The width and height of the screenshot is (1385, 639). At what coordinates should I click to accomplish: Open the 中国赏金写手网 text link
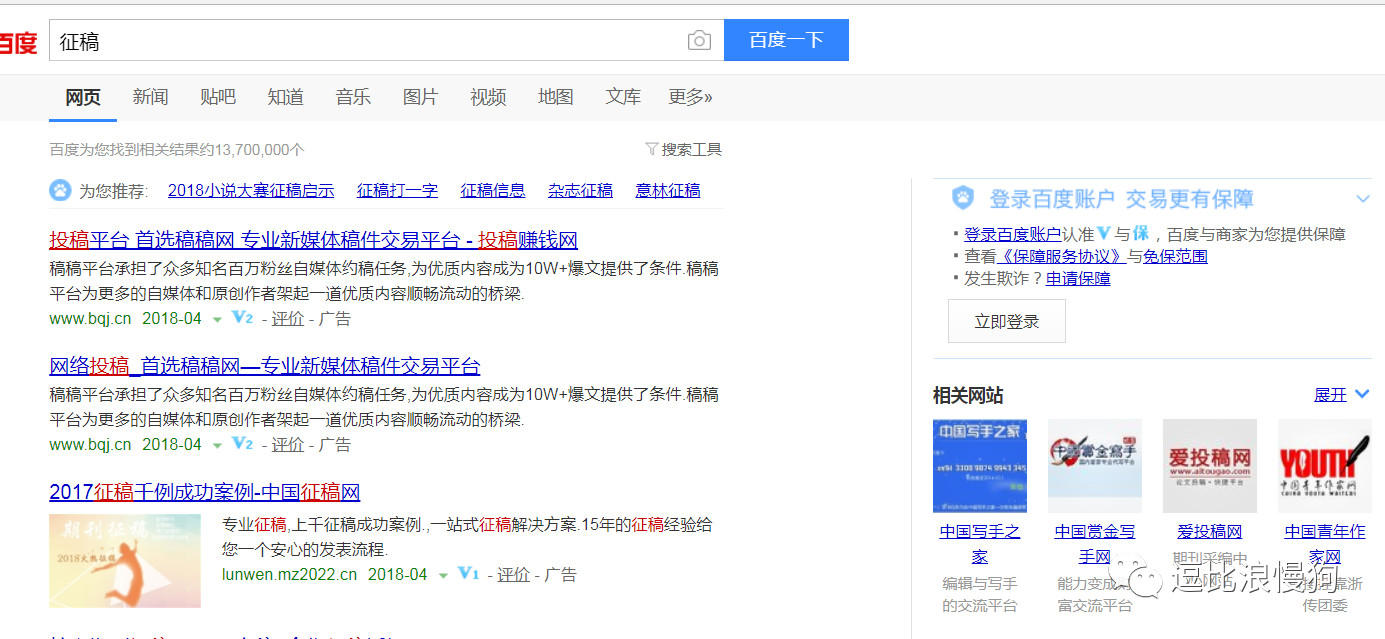coord(1095,544)
